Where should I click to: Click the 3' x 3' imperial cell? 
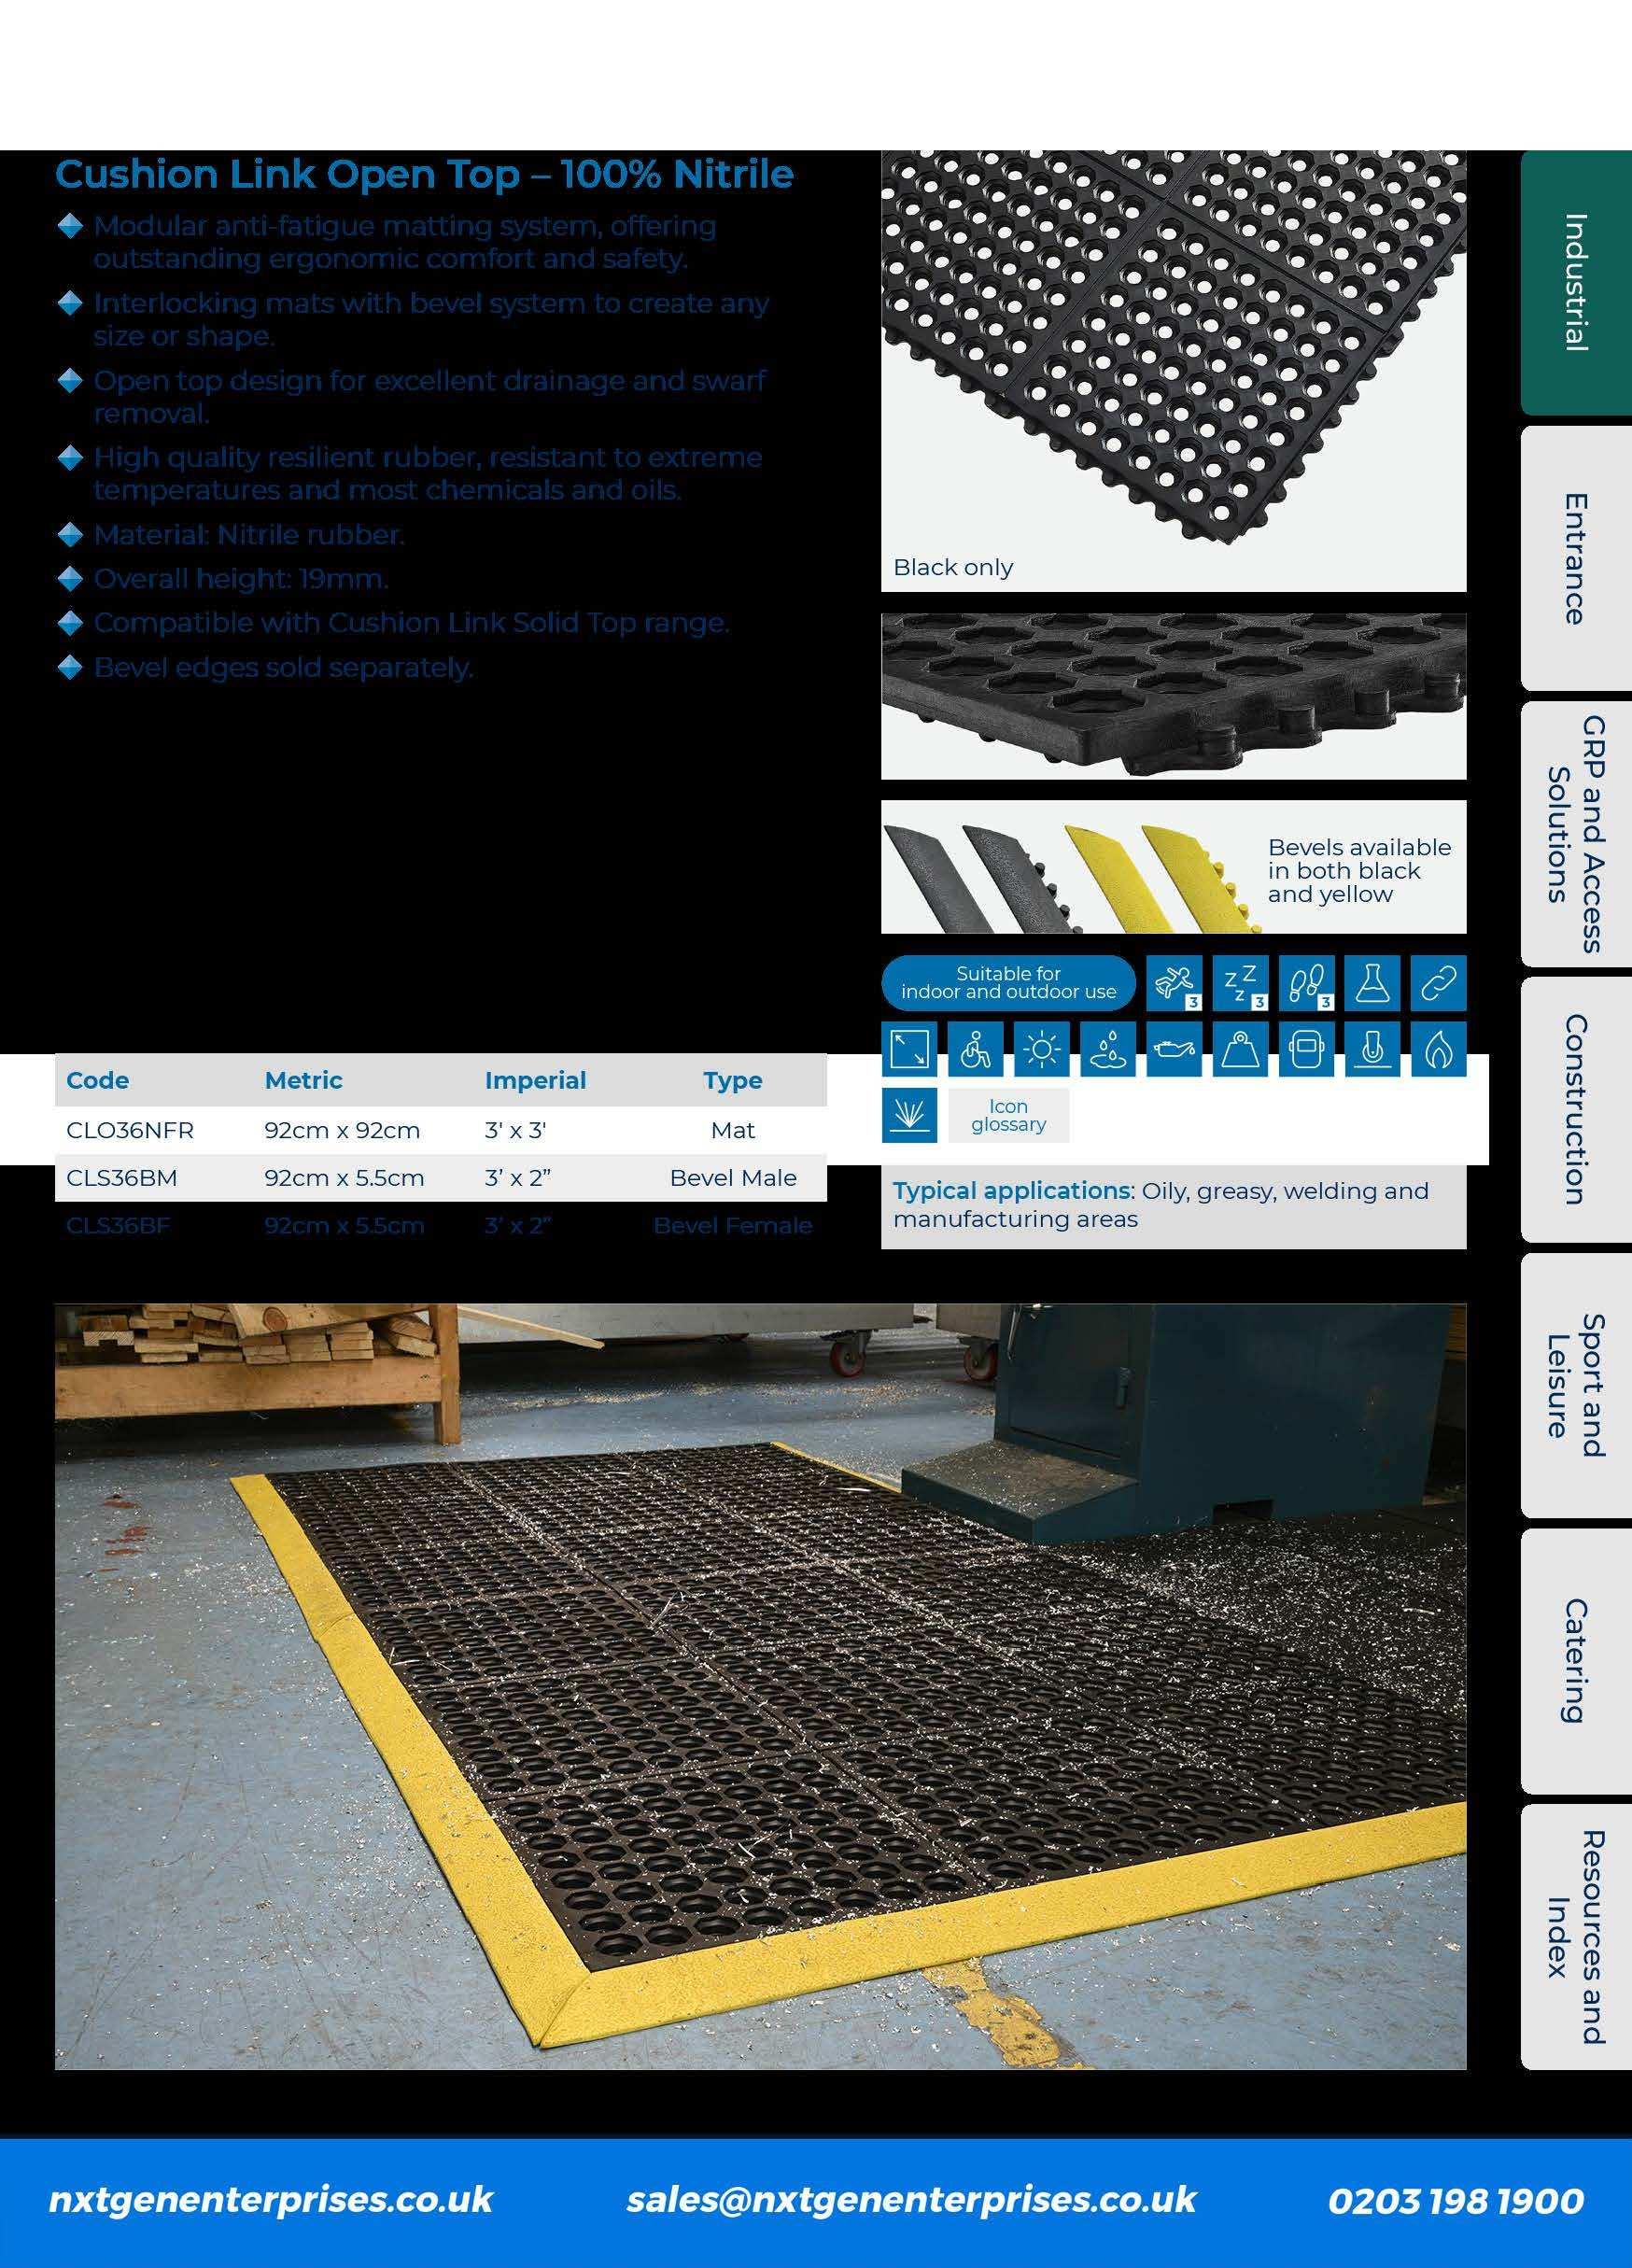[515, 1130]
